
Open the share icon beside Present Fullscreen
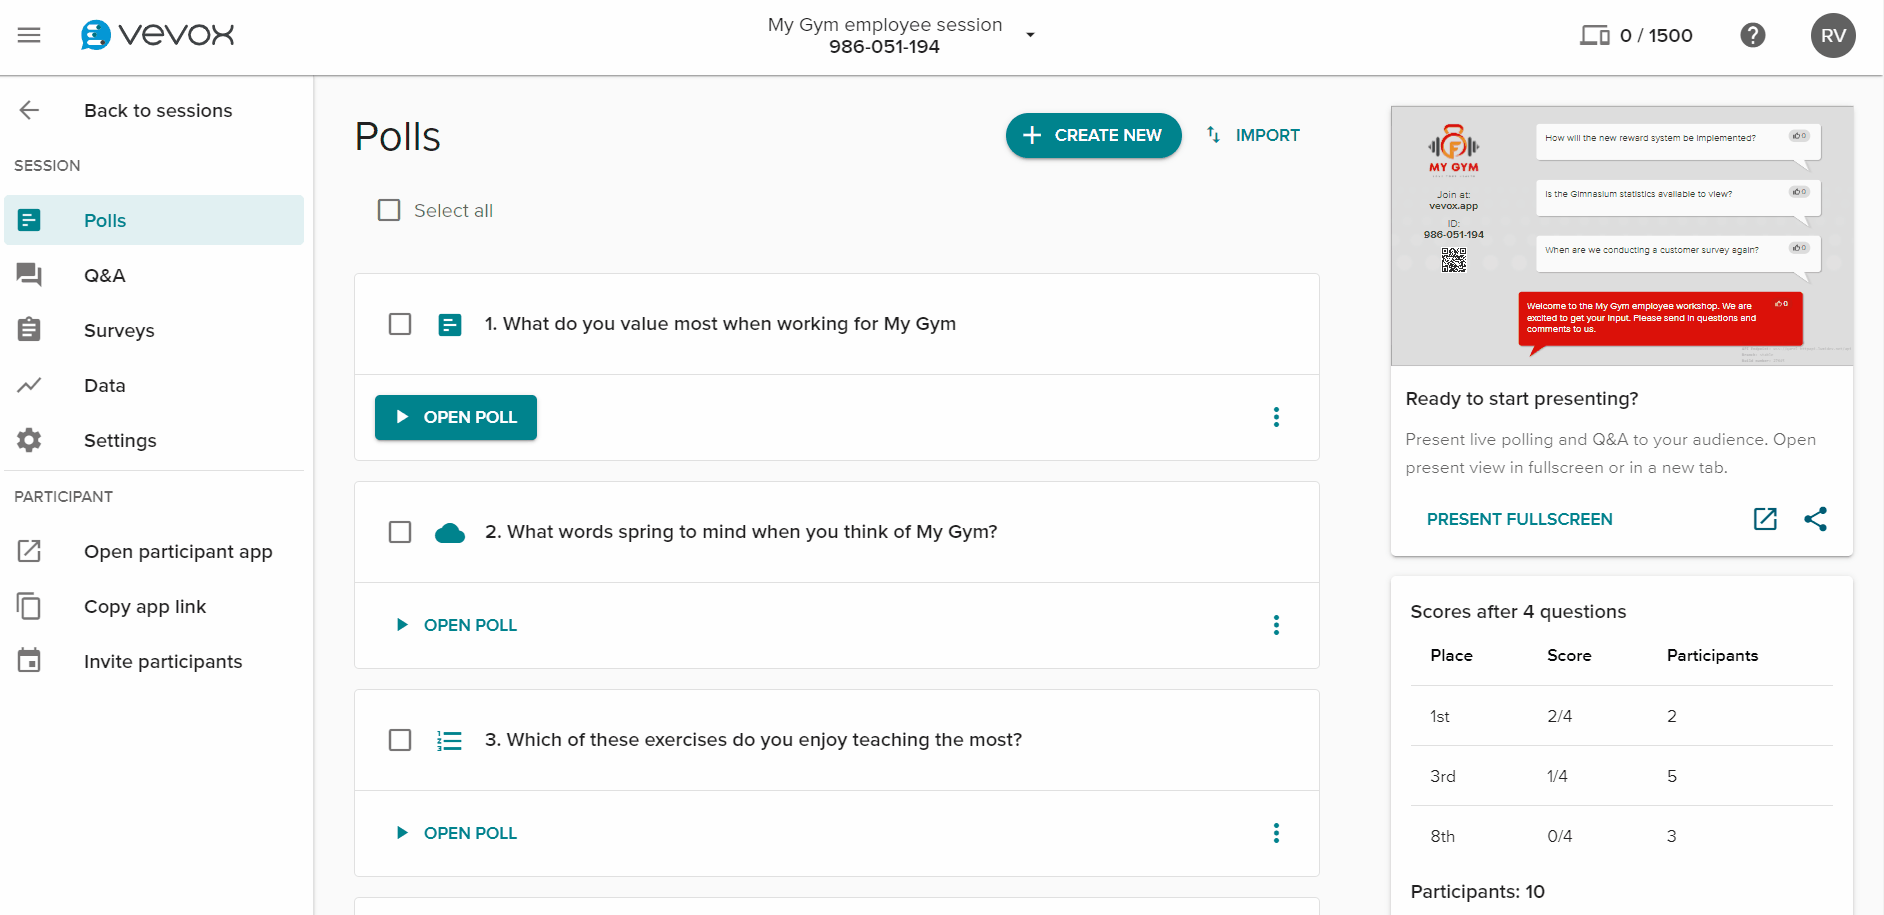(1817, 519)
